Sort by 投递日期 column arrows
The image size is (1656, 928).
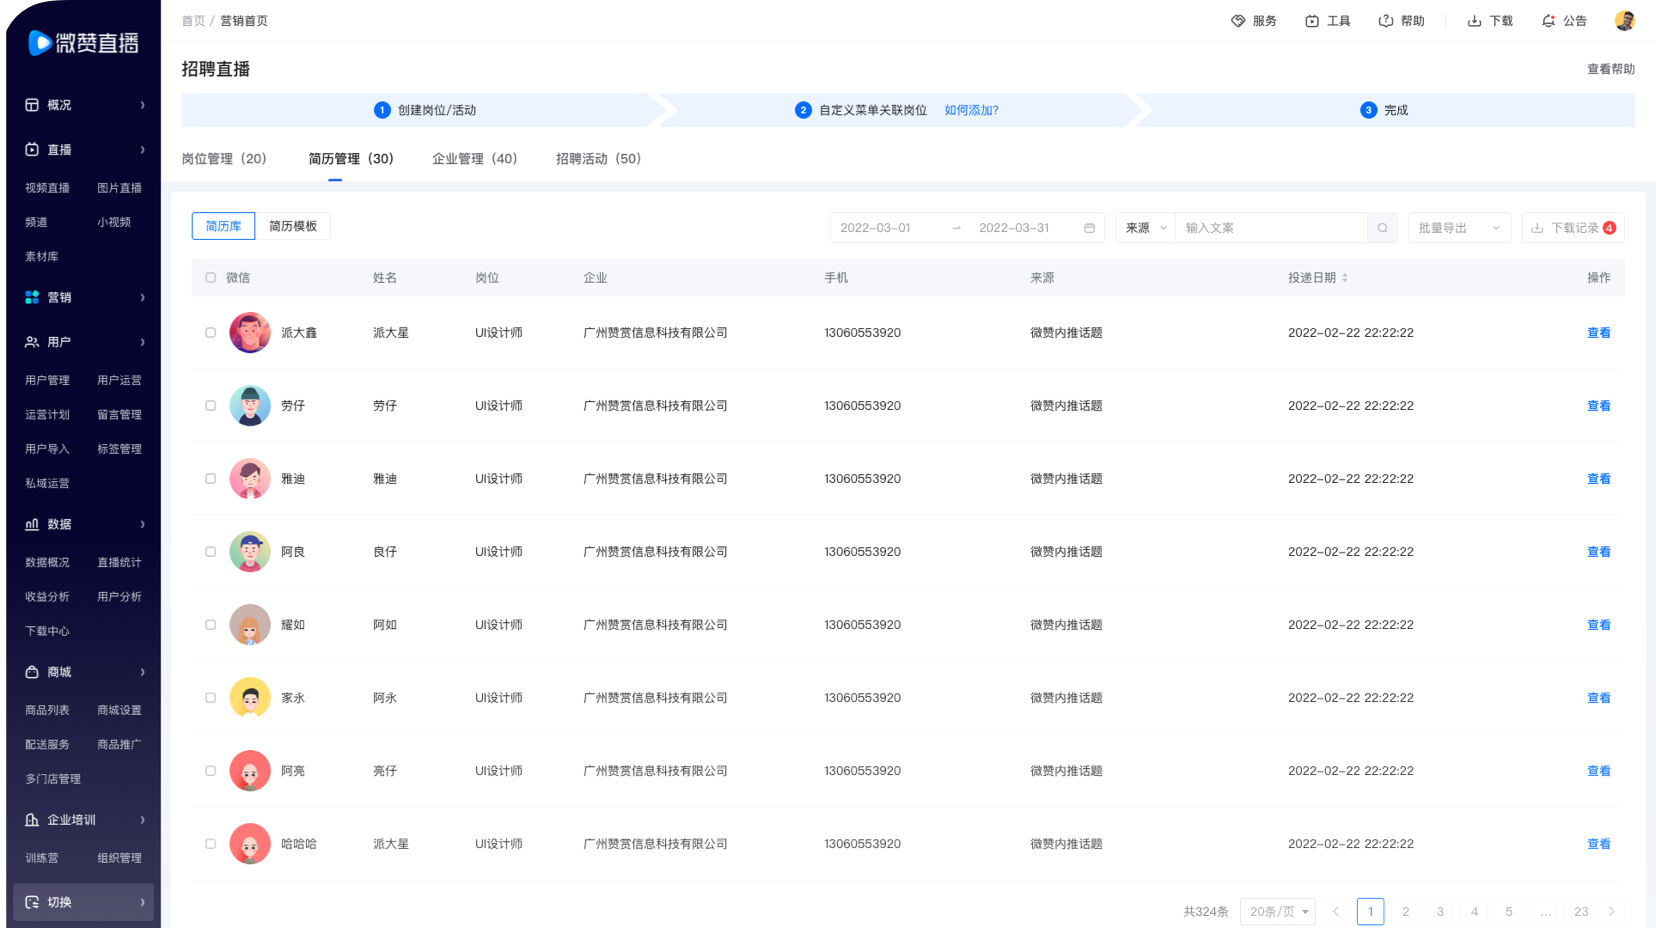(x=1345, y=278)
